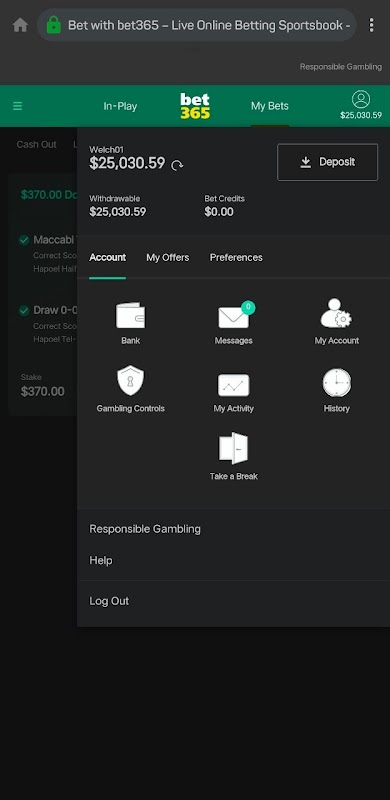The width and height of the screenshot is (390, 800).
Task: Select Take a Break door icon
Action: [234, 448]
